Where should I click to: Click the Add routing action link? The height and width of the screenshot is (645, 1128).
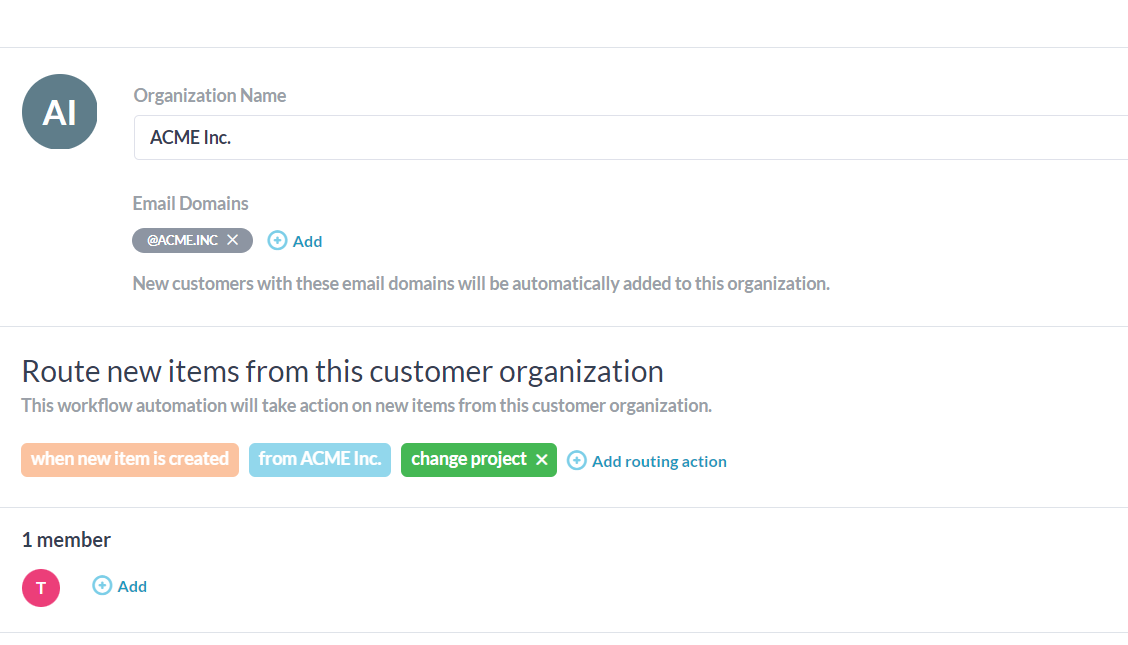coord(659,462)
